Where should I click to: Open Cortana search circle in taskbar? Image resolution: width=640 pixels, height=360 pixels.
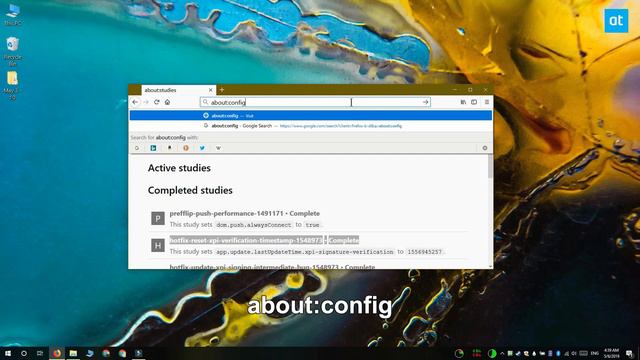pyautogui.click(x=24, y=353)
